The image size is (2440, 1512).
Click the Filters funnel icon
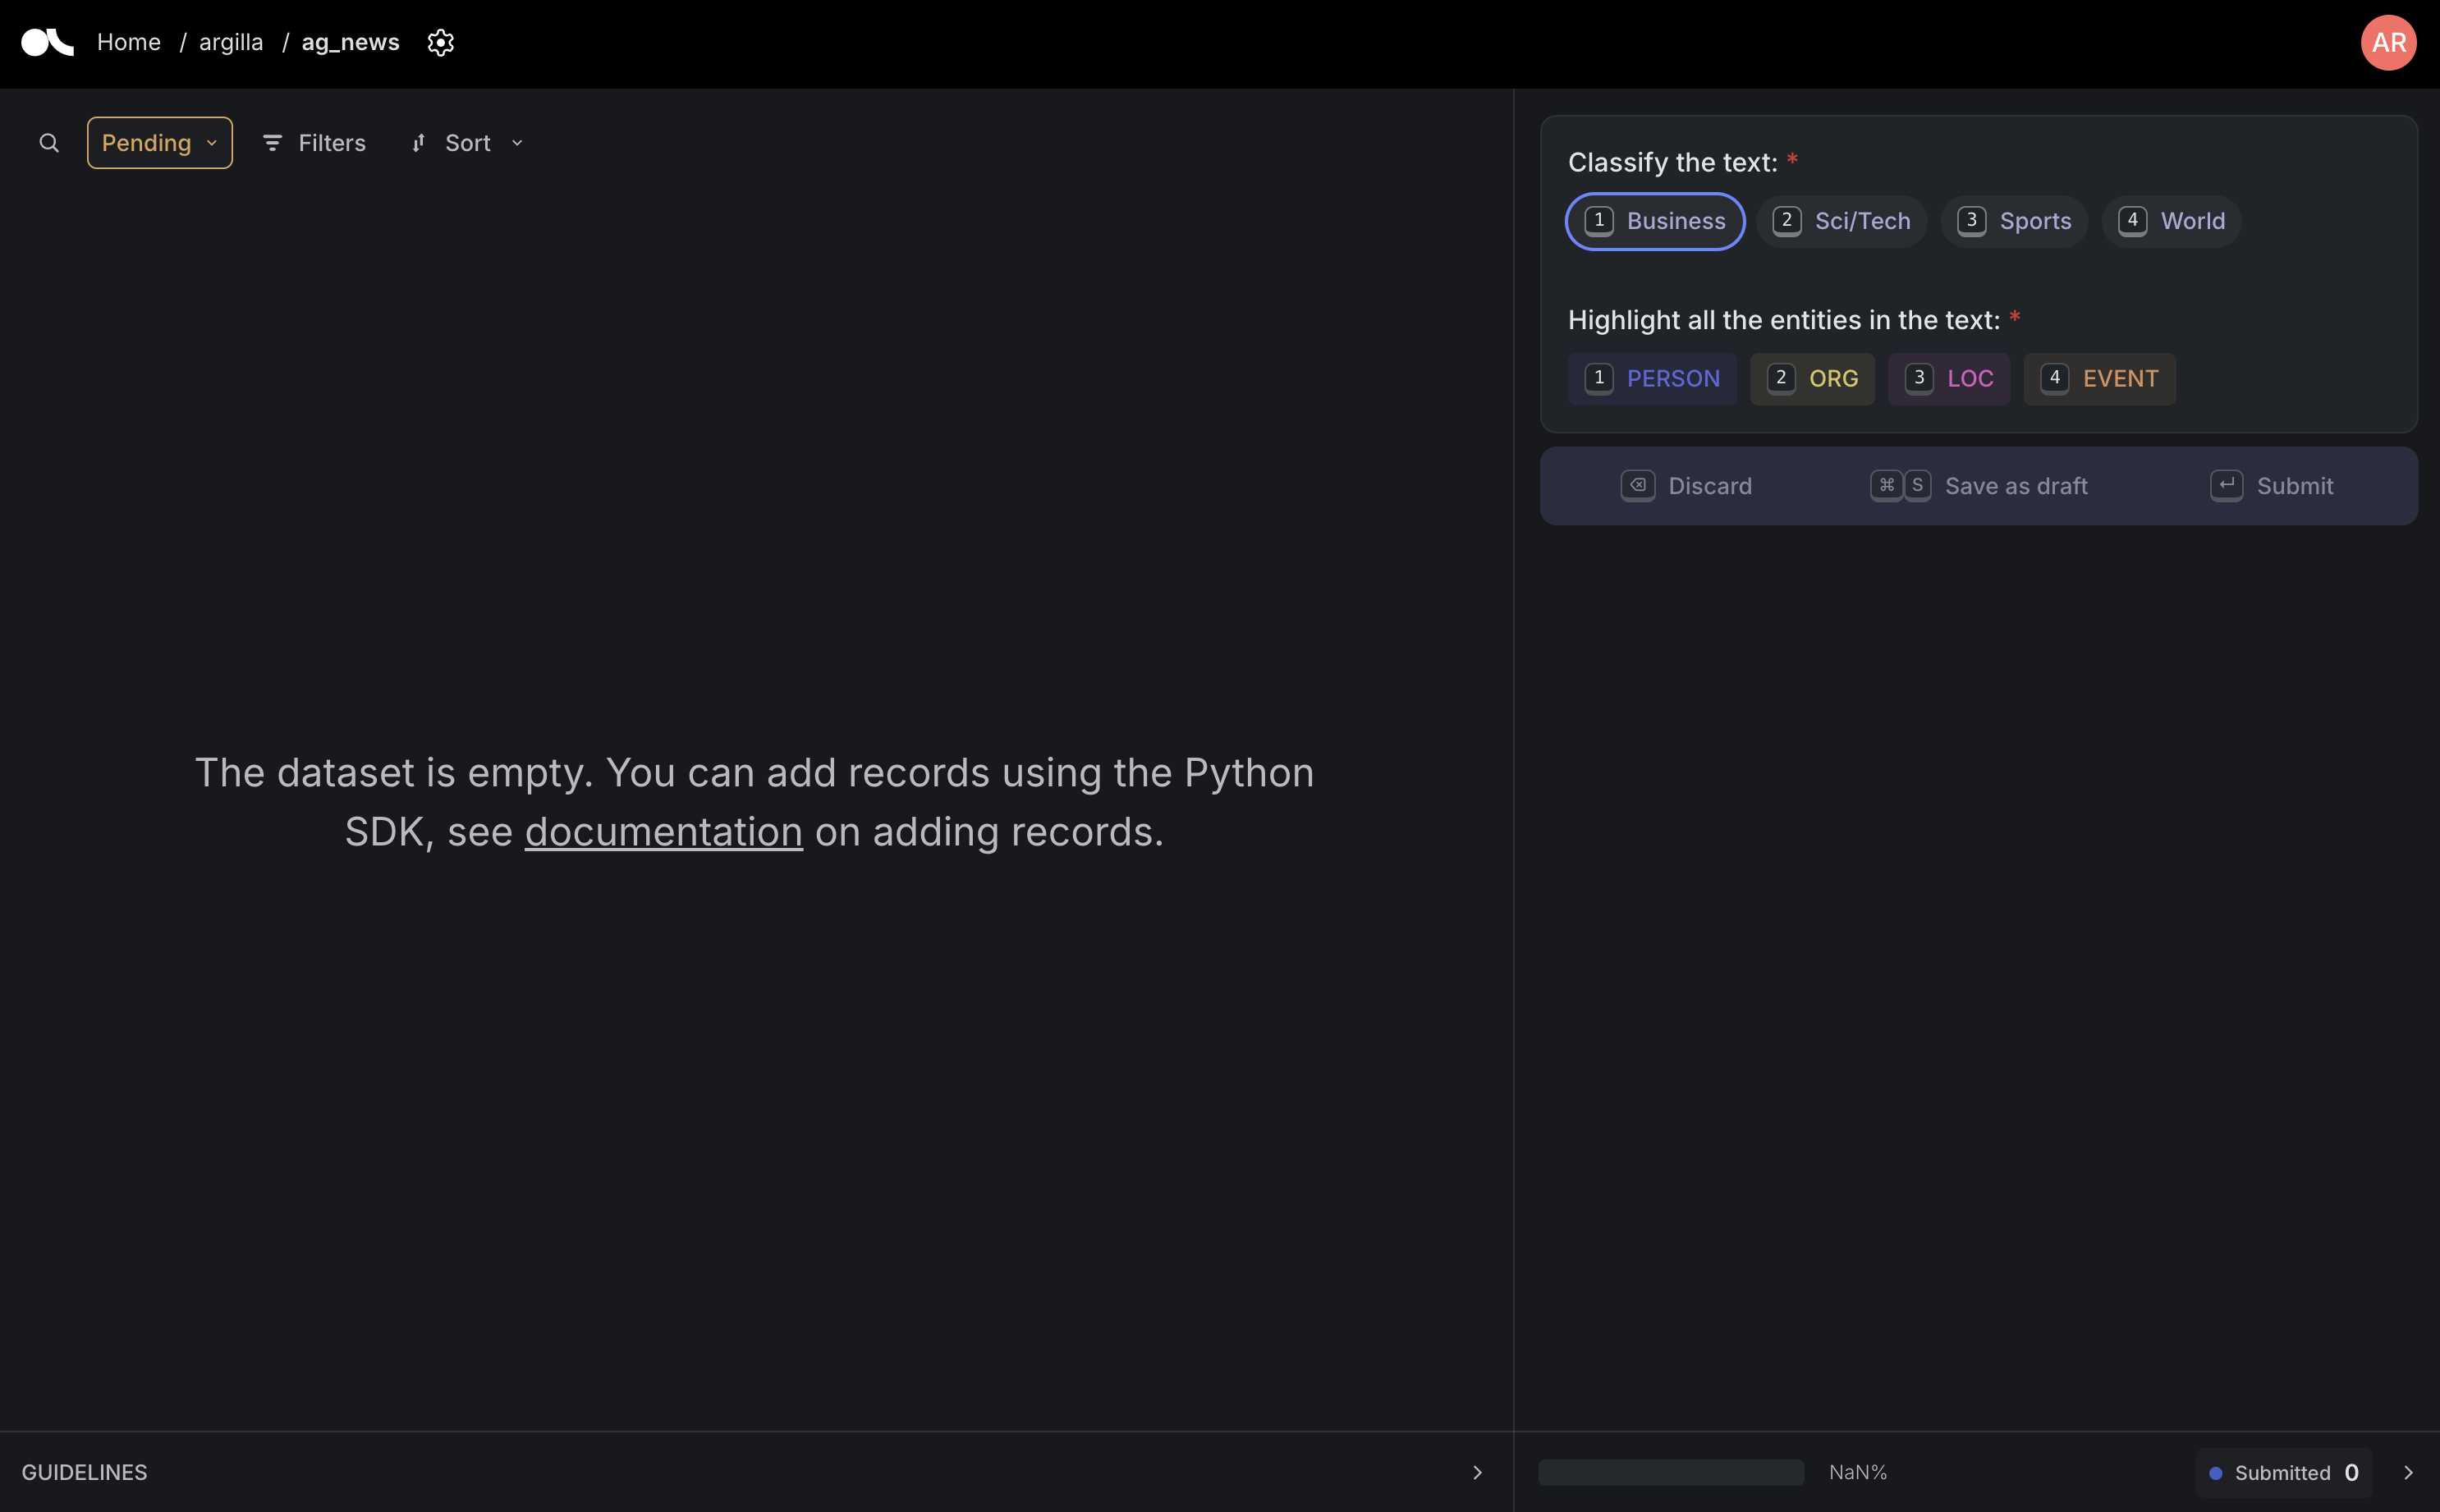click(272, 142)
